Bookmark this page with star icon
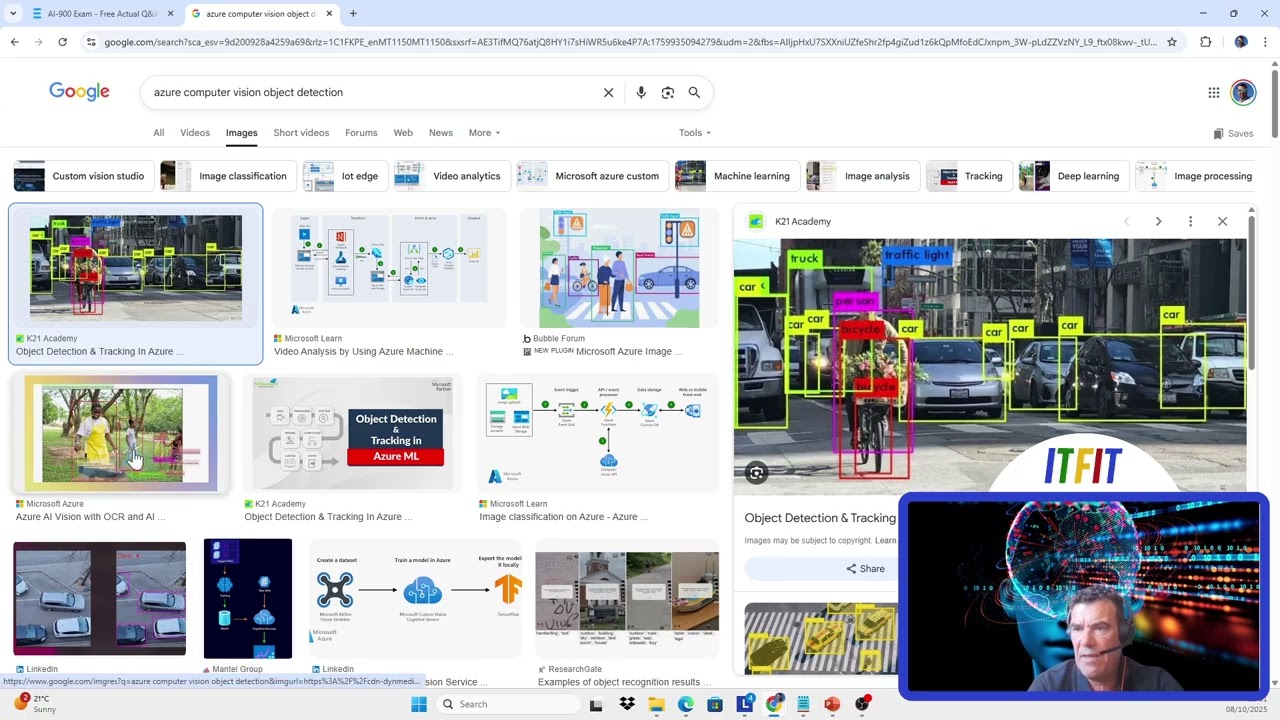This screenshot has width=1280, height=720. pyautogui.click(x=1172, y=42)
